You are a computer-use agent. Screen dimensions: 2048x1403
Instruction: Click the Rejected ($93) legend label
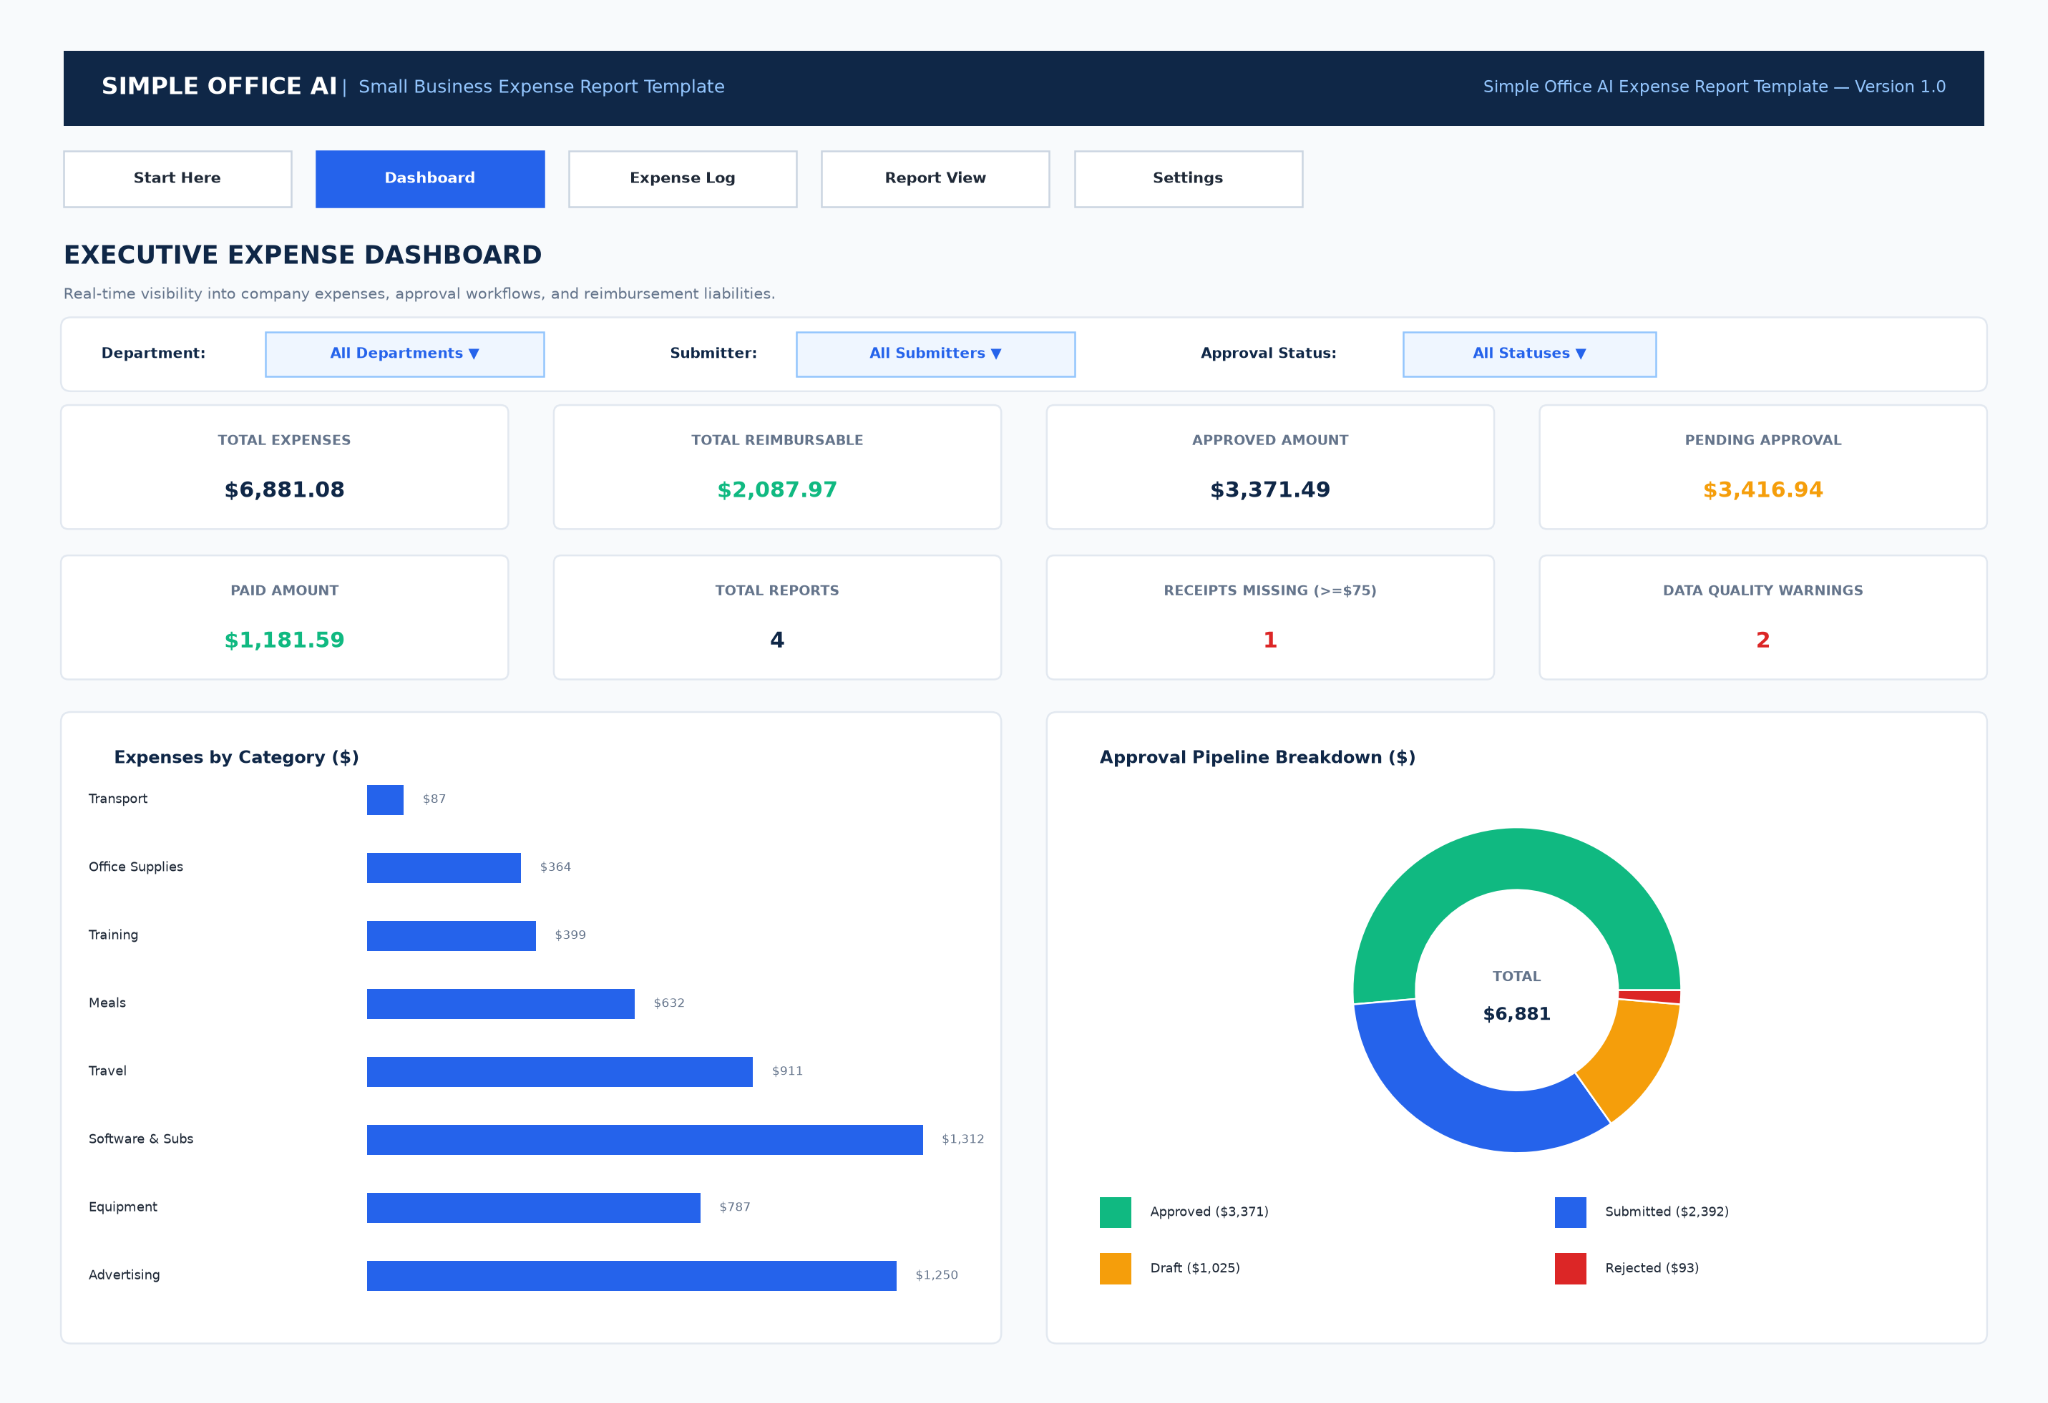pos(1652,1268)
